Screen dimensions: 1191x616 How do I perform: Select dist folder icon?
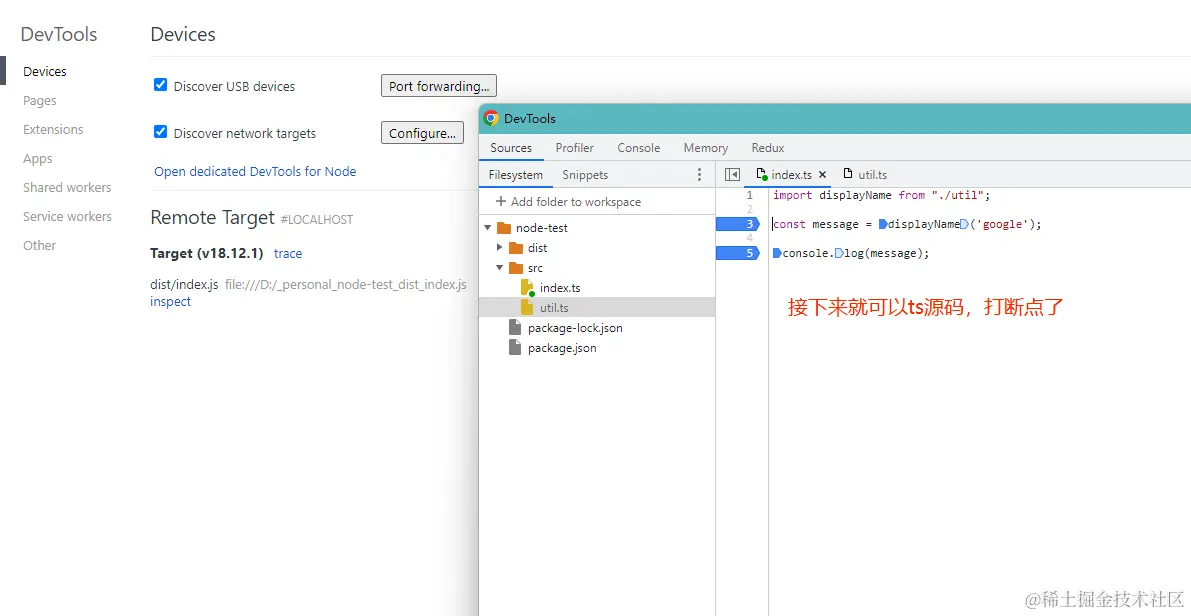(516, 248)
